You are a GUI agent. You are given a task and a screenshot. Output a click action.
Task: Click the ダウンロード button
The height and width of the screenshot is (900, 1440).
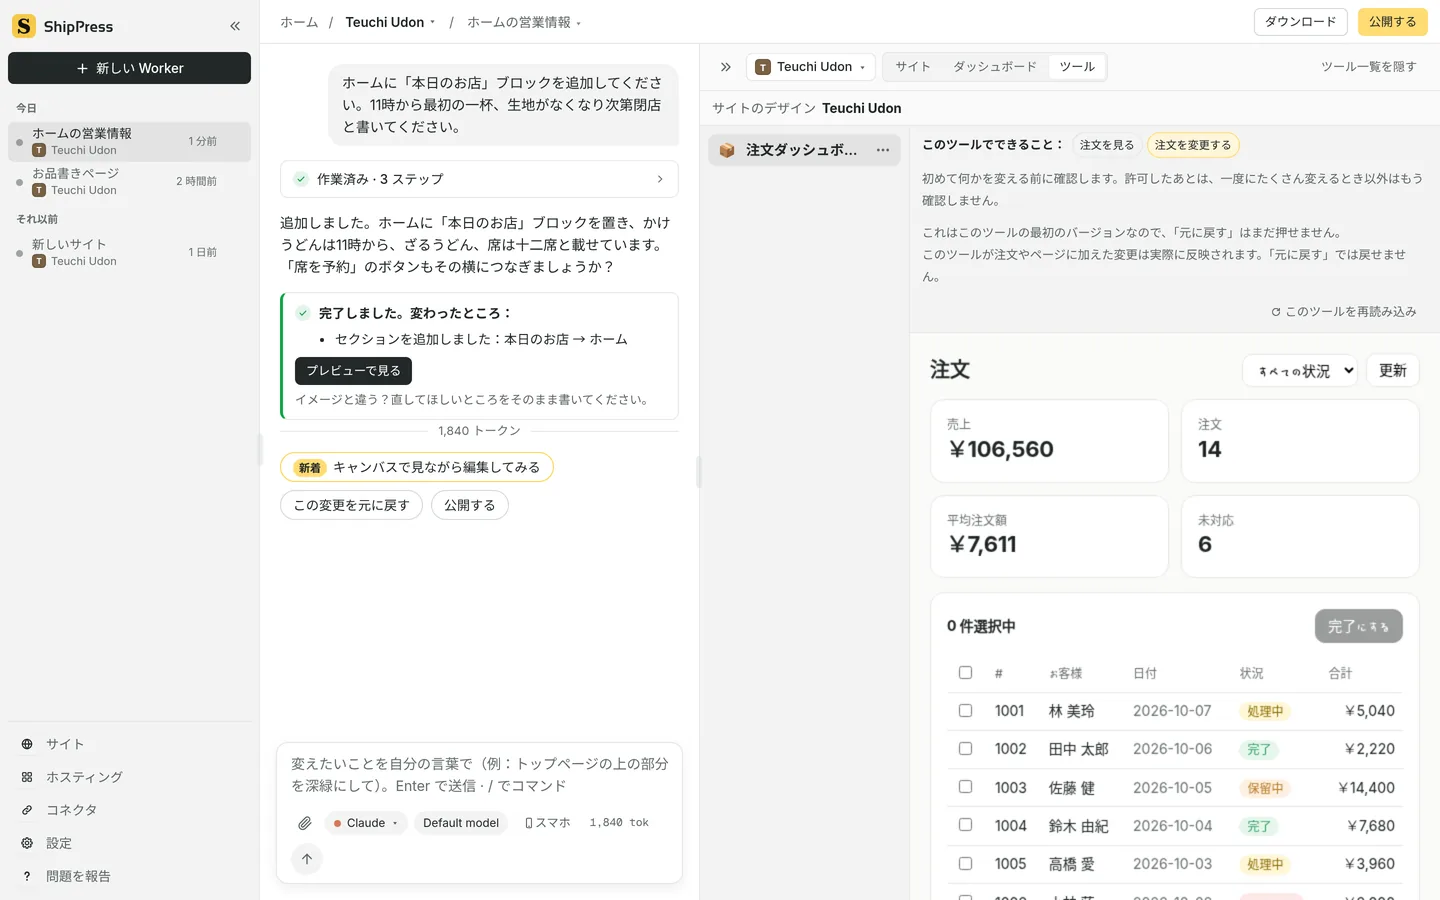pyautogui.click(x=1300, y=22)
